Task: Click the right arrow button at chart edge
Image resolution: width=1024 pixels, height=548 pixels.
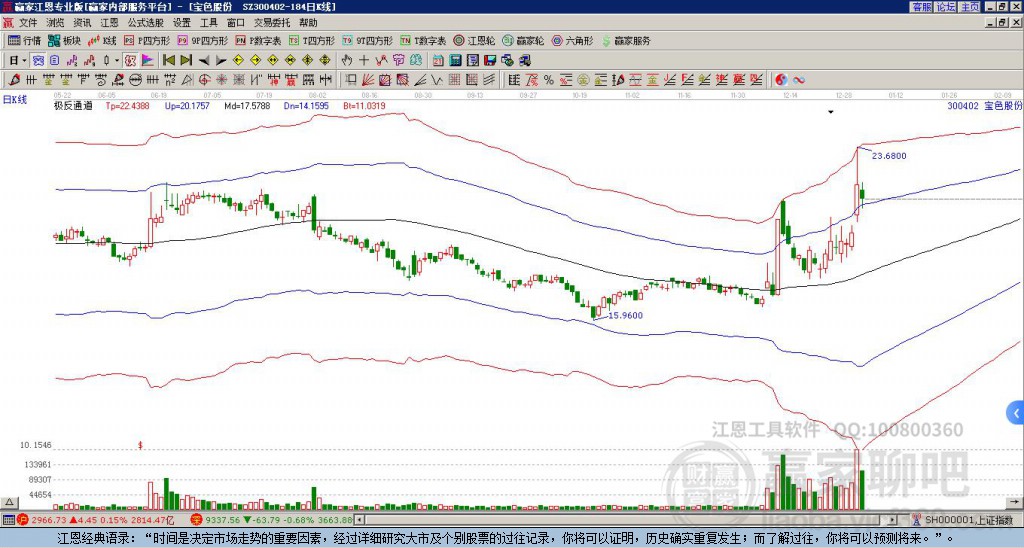Action: coord(1016,502)
